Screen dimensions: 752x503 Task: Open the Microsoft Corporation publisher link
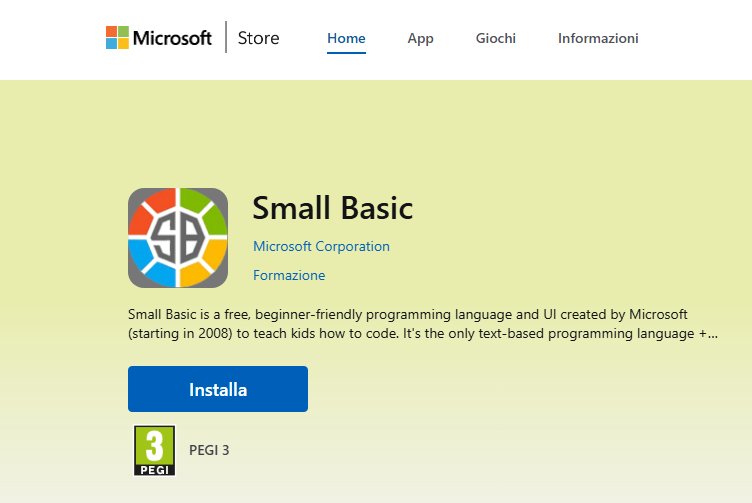coord(321,246)
